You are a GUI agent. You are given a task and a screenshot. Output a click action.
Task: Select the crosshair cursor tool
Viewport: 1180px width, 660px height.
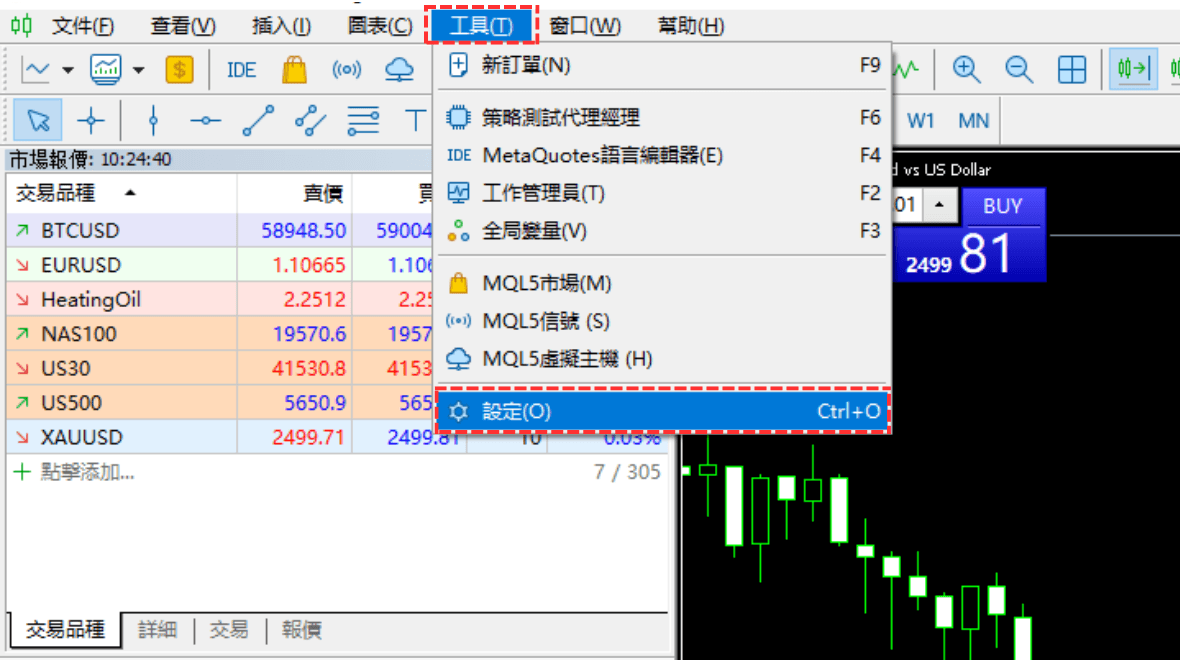[91, 121]
